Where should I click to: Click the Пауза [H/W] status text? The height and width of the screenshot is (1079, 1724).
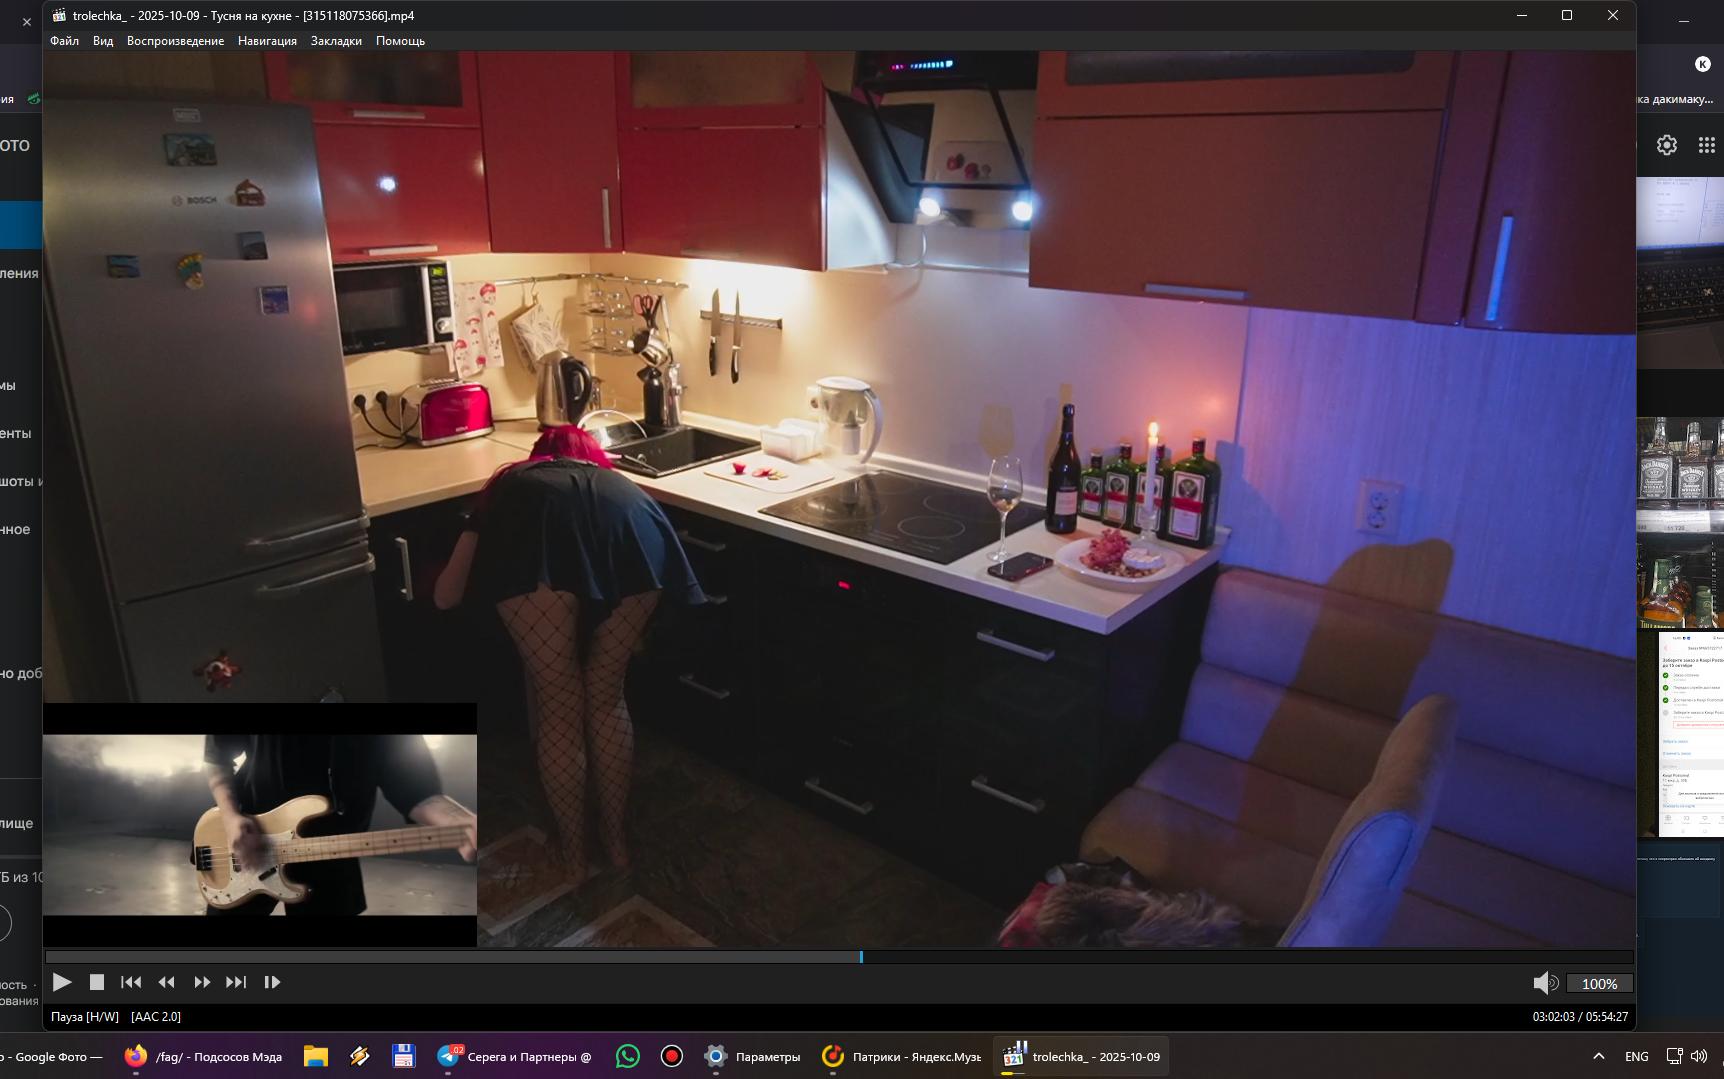85,1017
